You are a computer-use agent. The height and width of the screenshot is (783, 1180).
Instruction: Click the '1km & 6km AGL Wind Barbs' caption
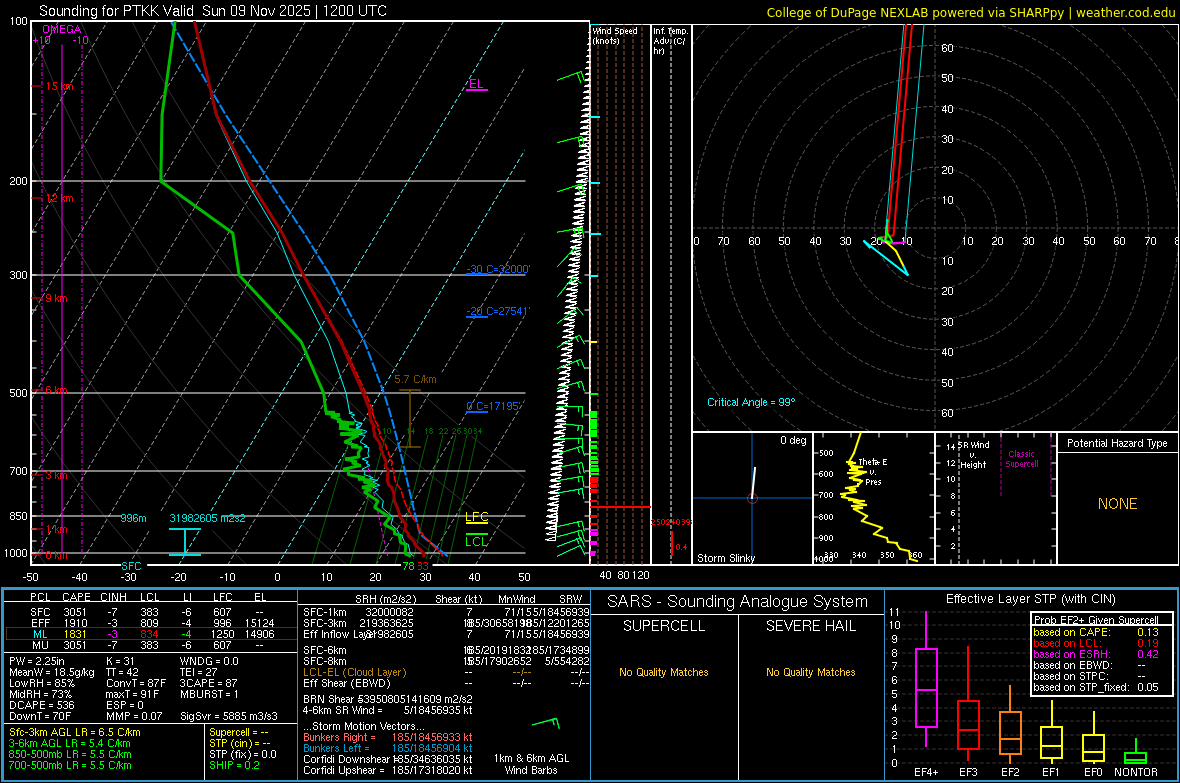tap(531, 764)
